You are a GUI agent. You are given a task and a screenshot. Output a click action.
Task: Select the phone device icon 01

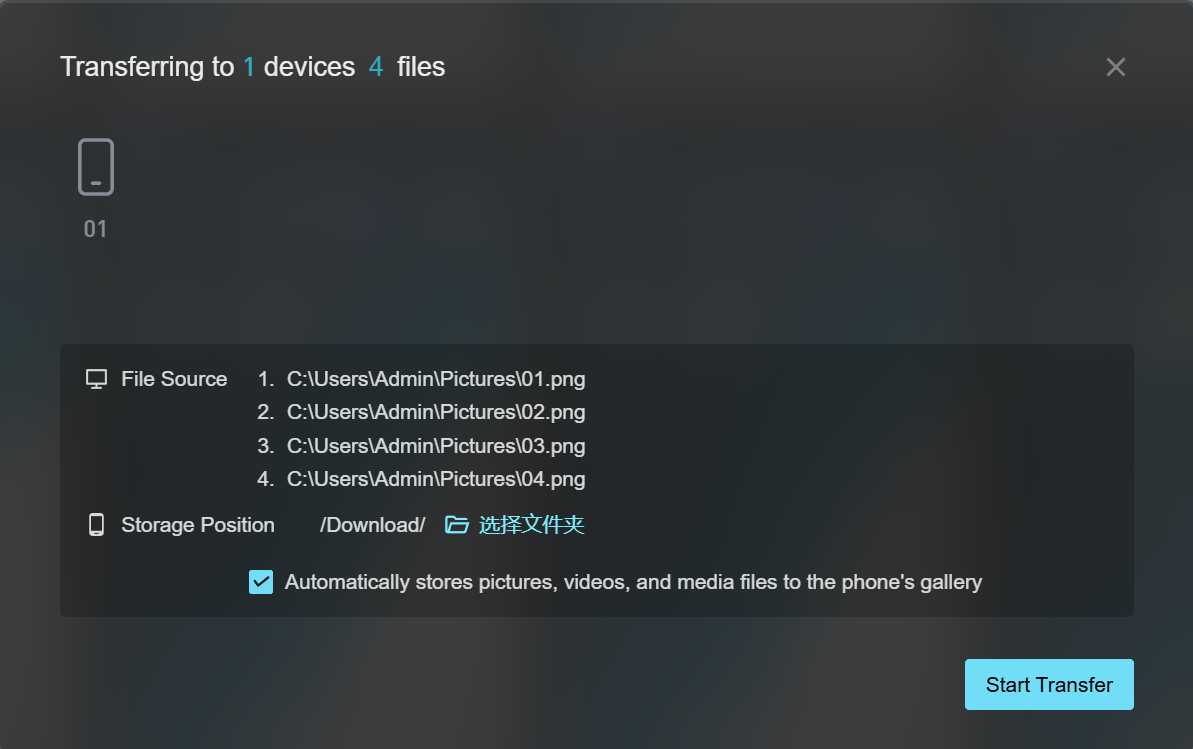tap(96, 167)
